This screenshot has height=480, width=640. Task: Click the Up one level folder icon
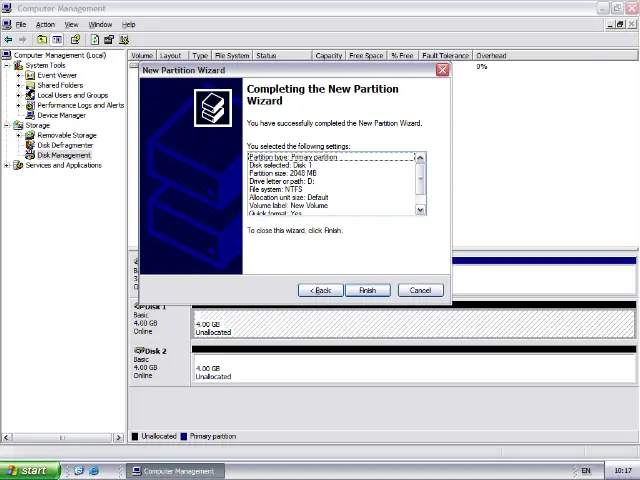point(42,40)
